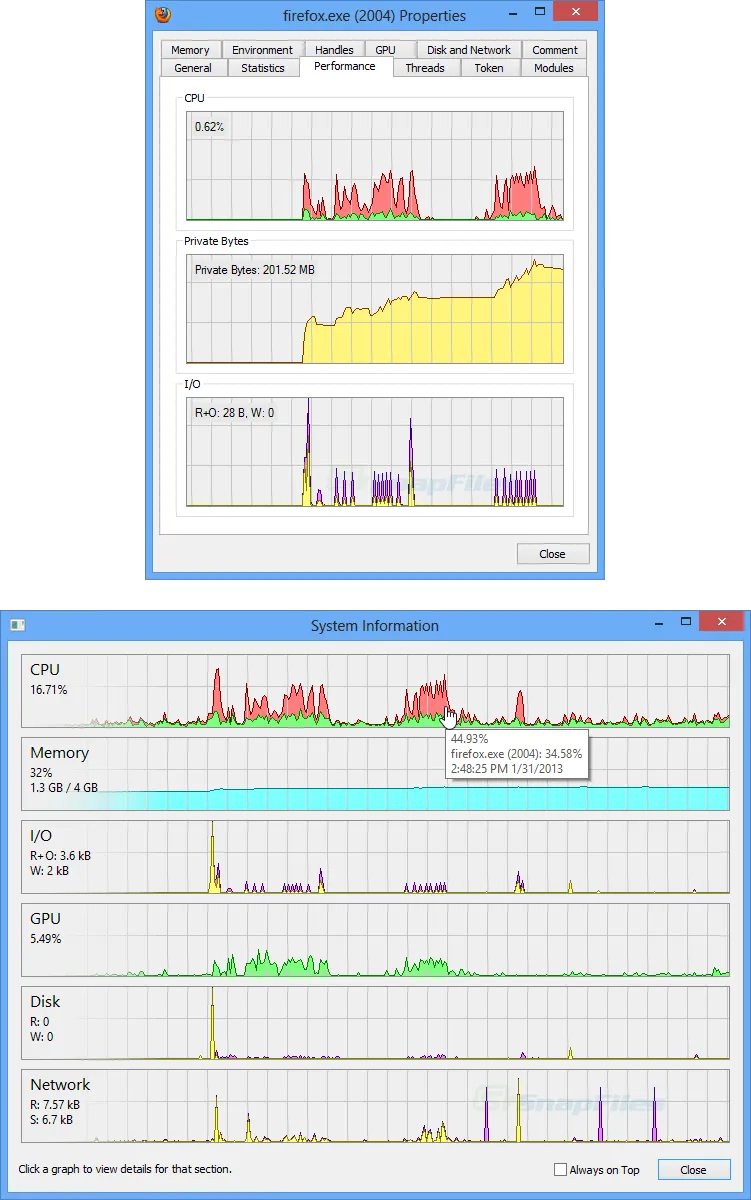Open the Environment tab

point(262,50)
